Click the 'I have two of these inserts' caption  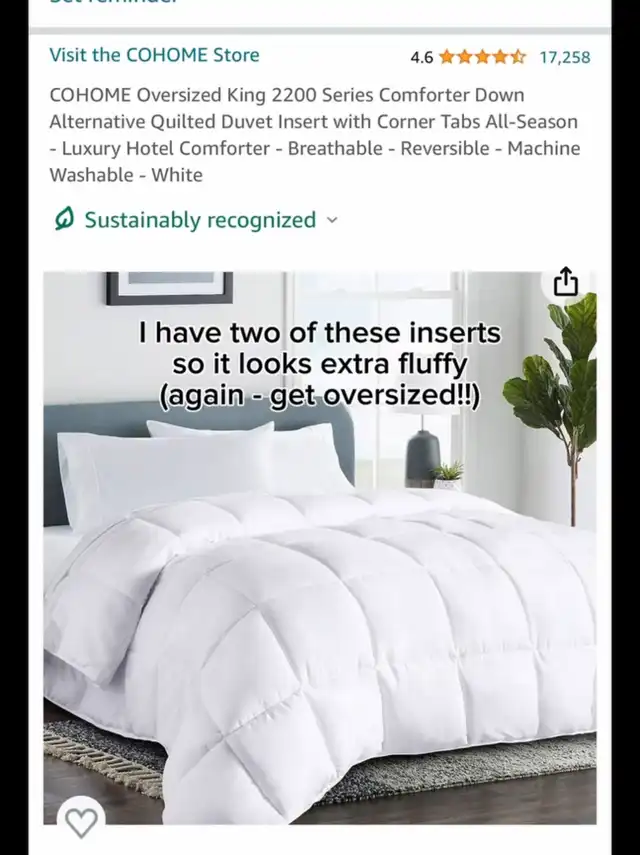coord(319,364)
